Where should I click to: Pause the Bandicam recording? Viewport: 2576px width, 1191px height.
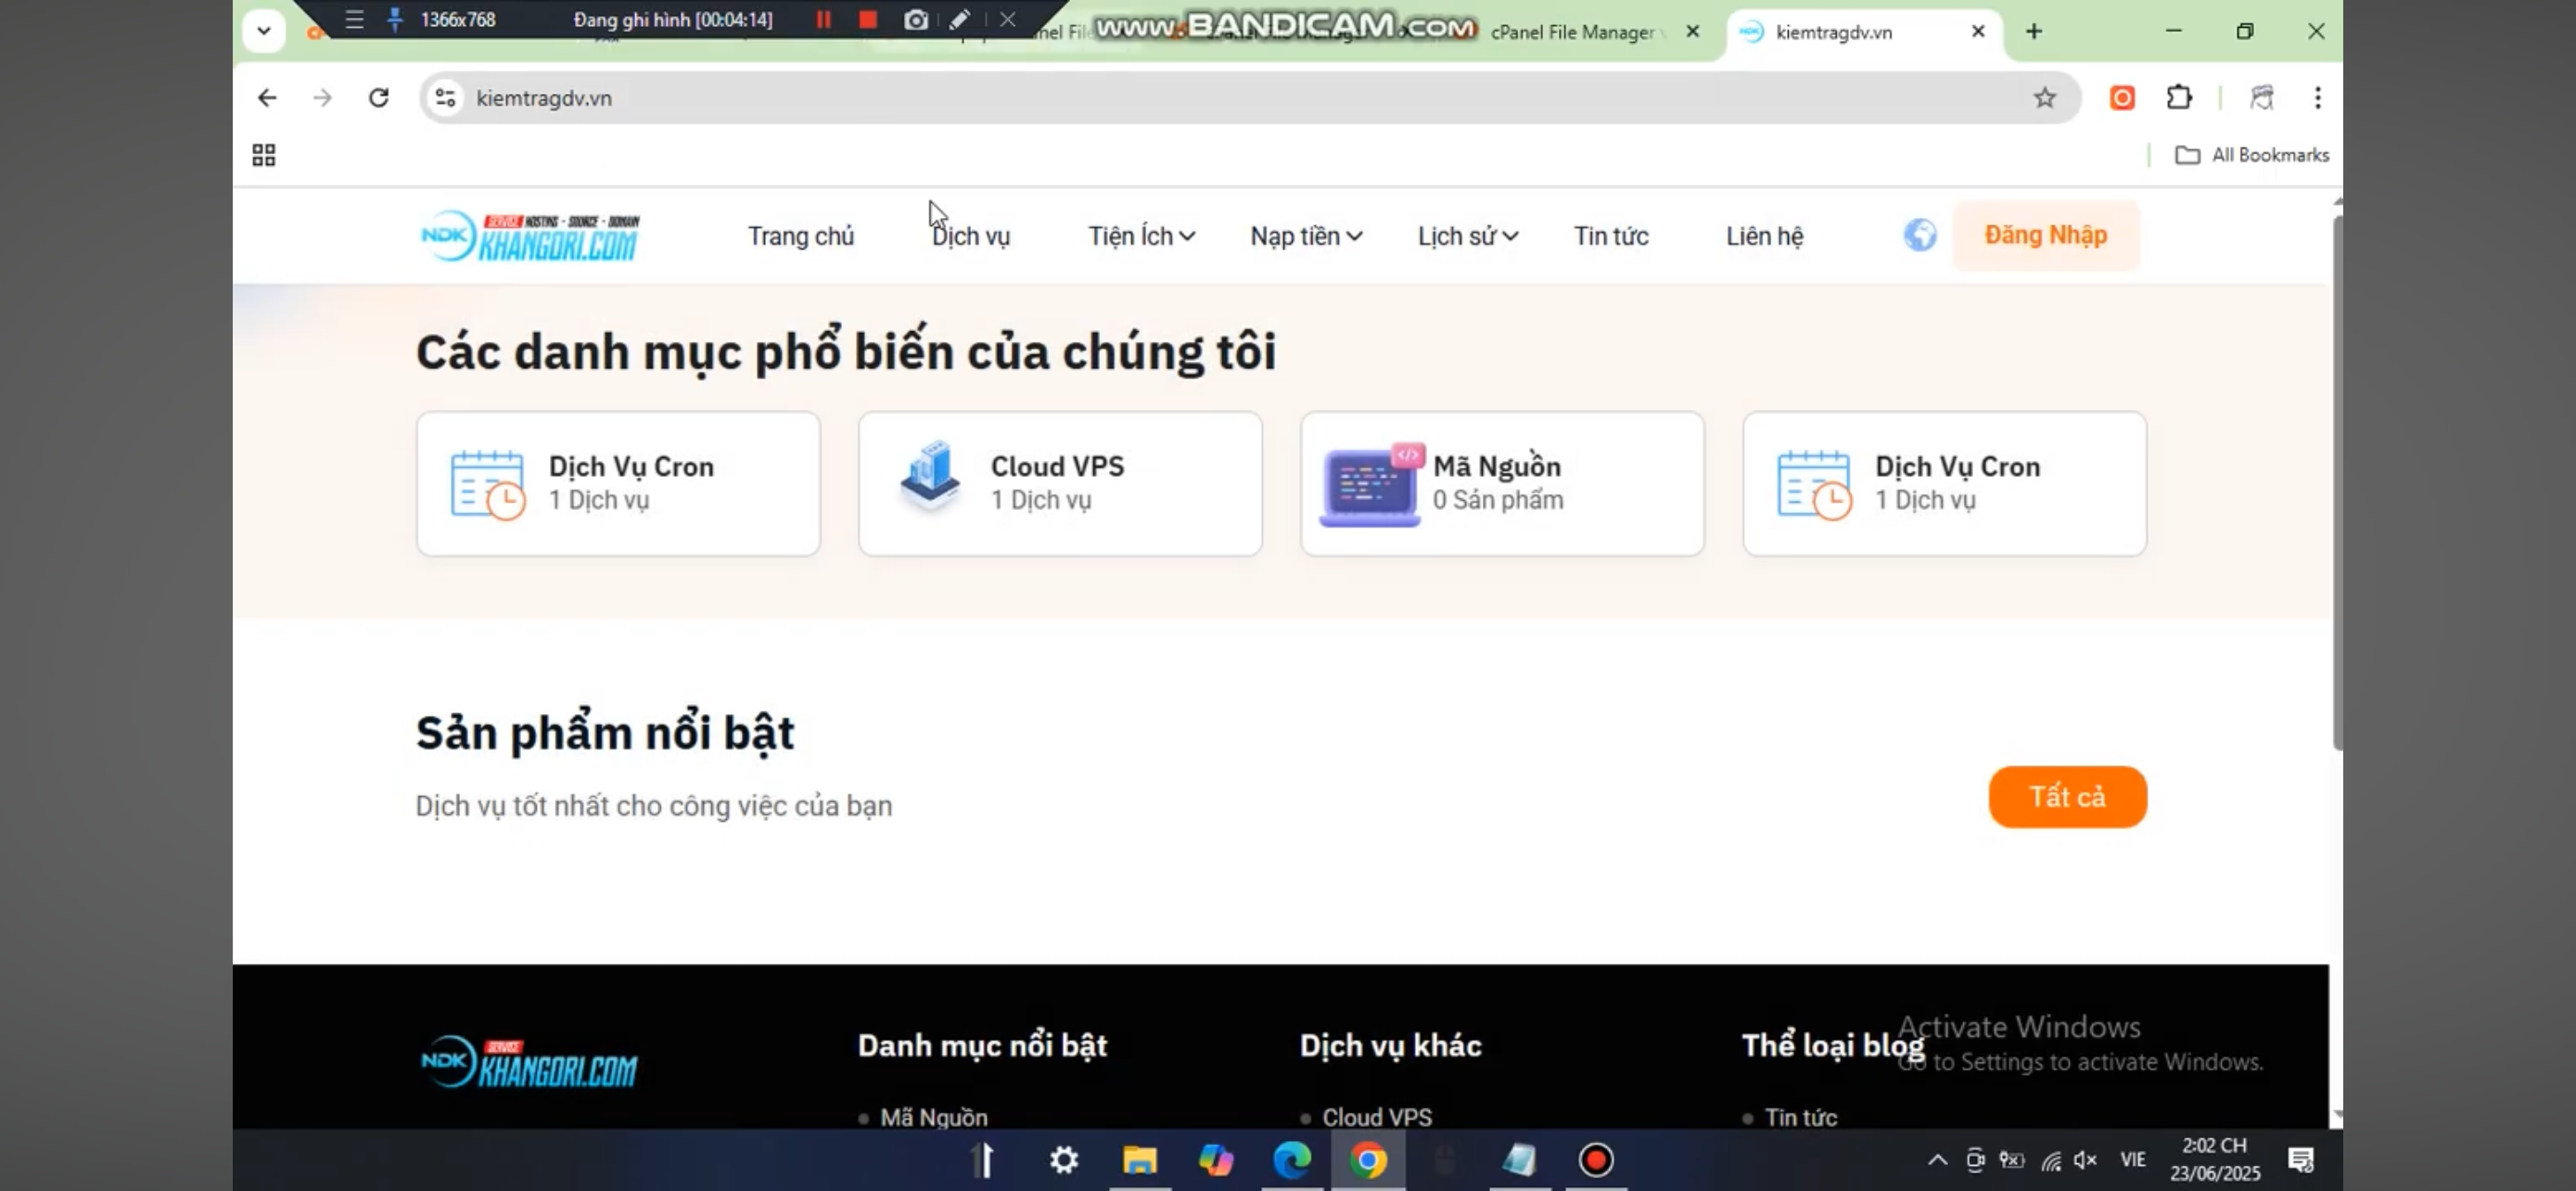(x=823, y=20)
